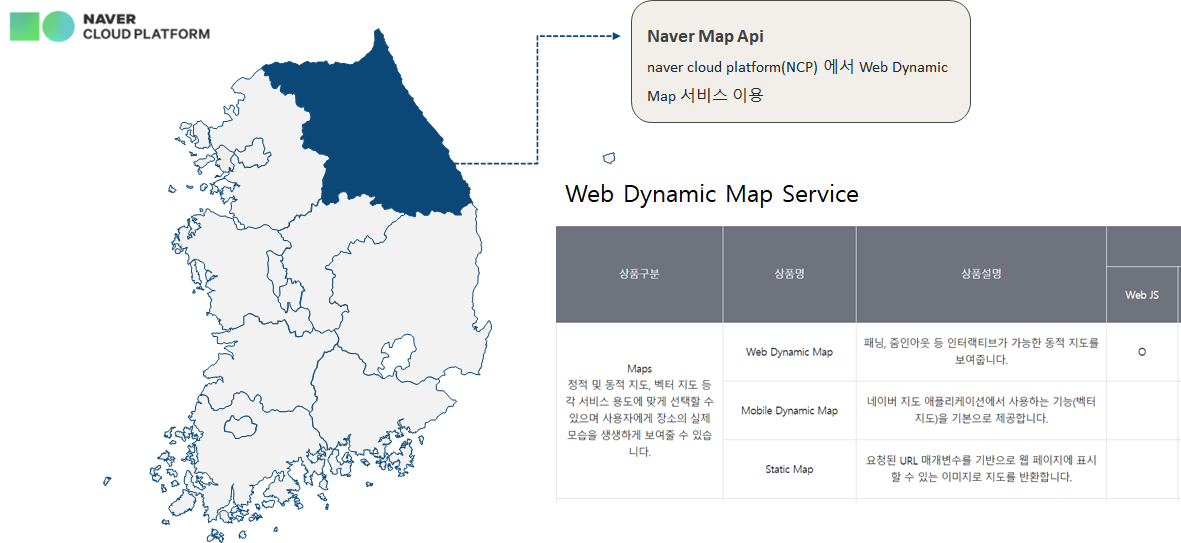Click the Naver Cloud Platform logo
Viewport: 1181px width, 543px height.
(x=110, y=26)
